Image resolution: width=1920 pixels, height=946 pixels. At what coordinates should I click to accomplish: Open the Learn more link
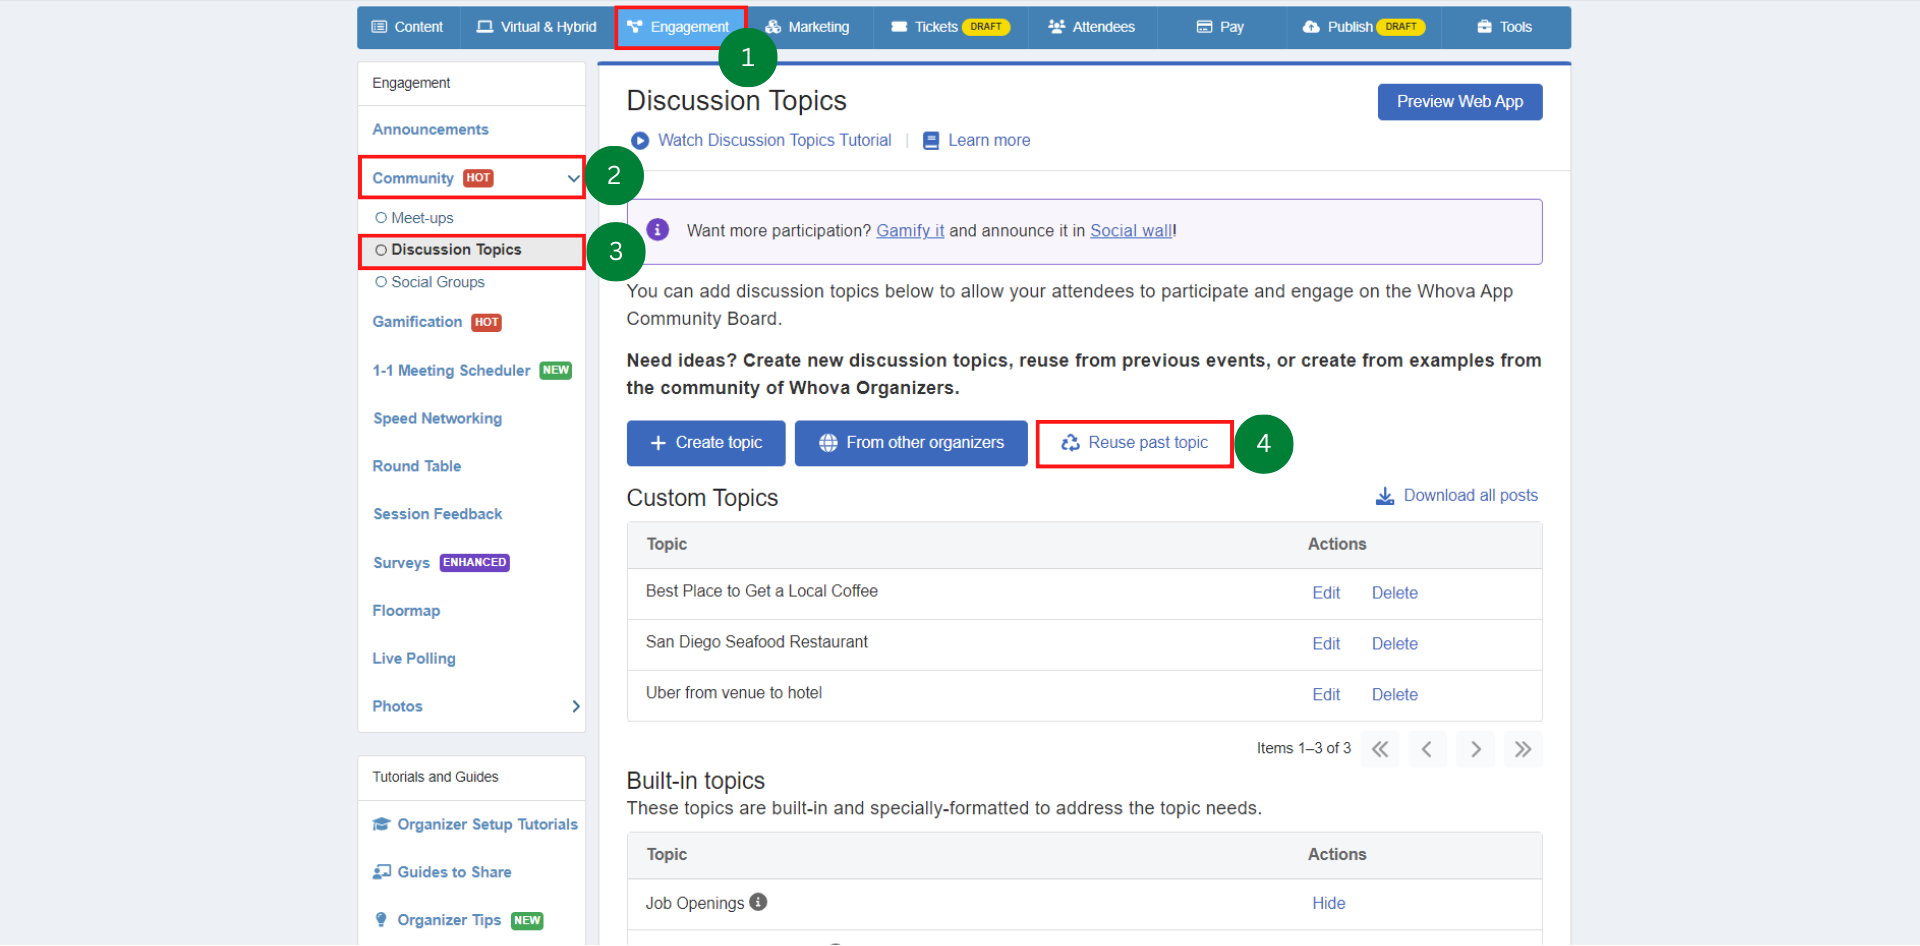[989, 141]
